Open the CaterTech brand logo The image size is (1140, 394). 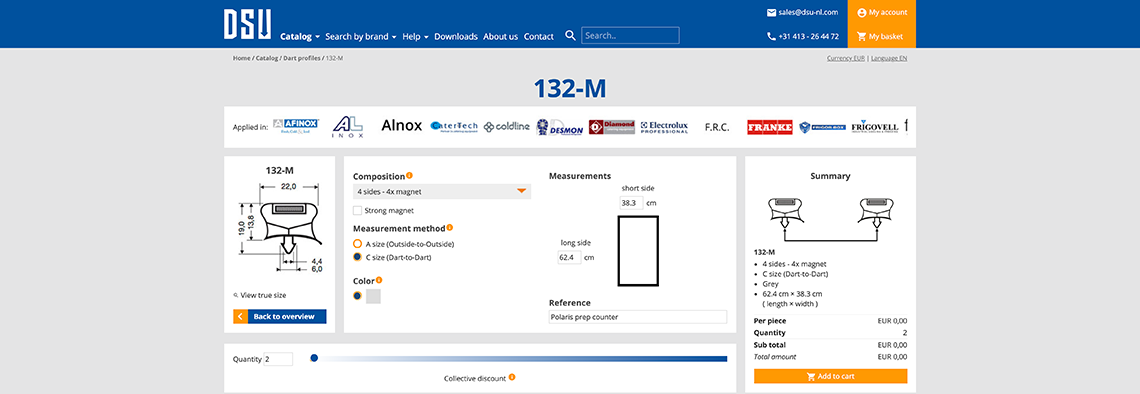point(454,126)
